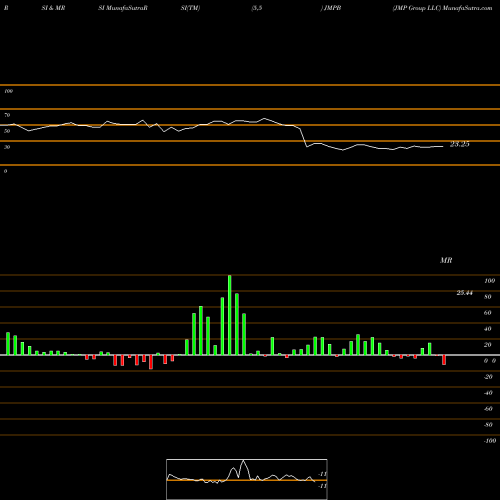Viewport: 500px width, 500px height.
Task: Click the MR panel title label
Action: tap(446, 260)
